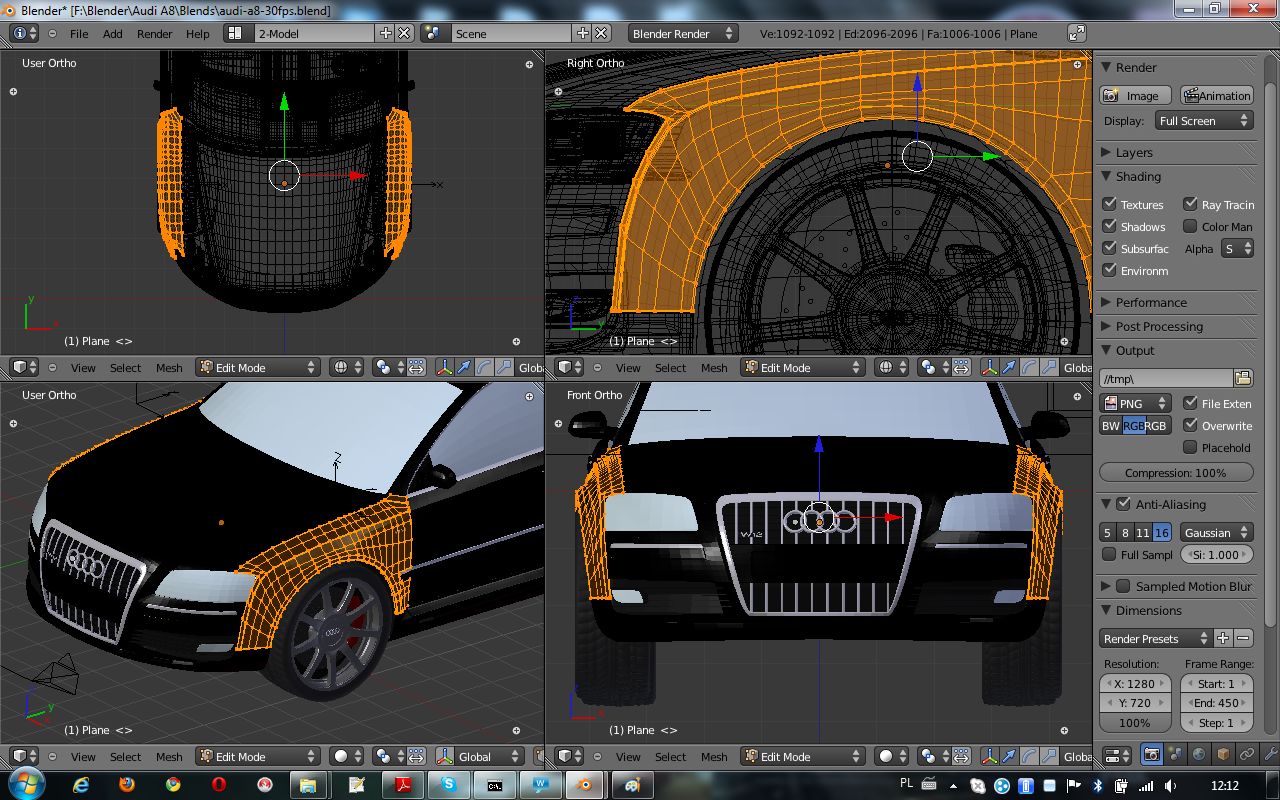This screenshot has height=800, width=1280.
Task: Enable the Color Management checkbox
Action: 1190,225
